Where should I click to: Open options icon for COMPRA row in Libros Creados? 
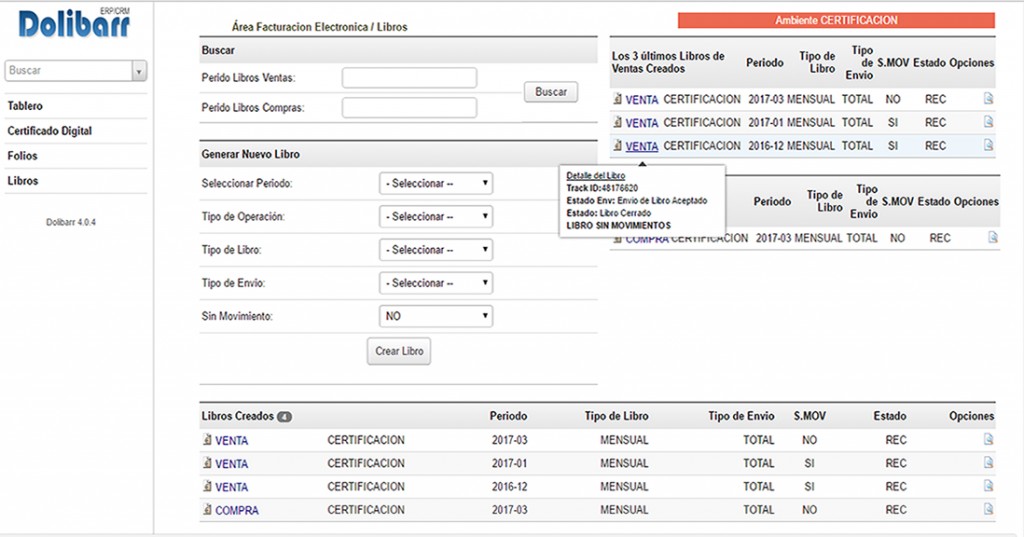pyautogui.click(x=988, y=509)
